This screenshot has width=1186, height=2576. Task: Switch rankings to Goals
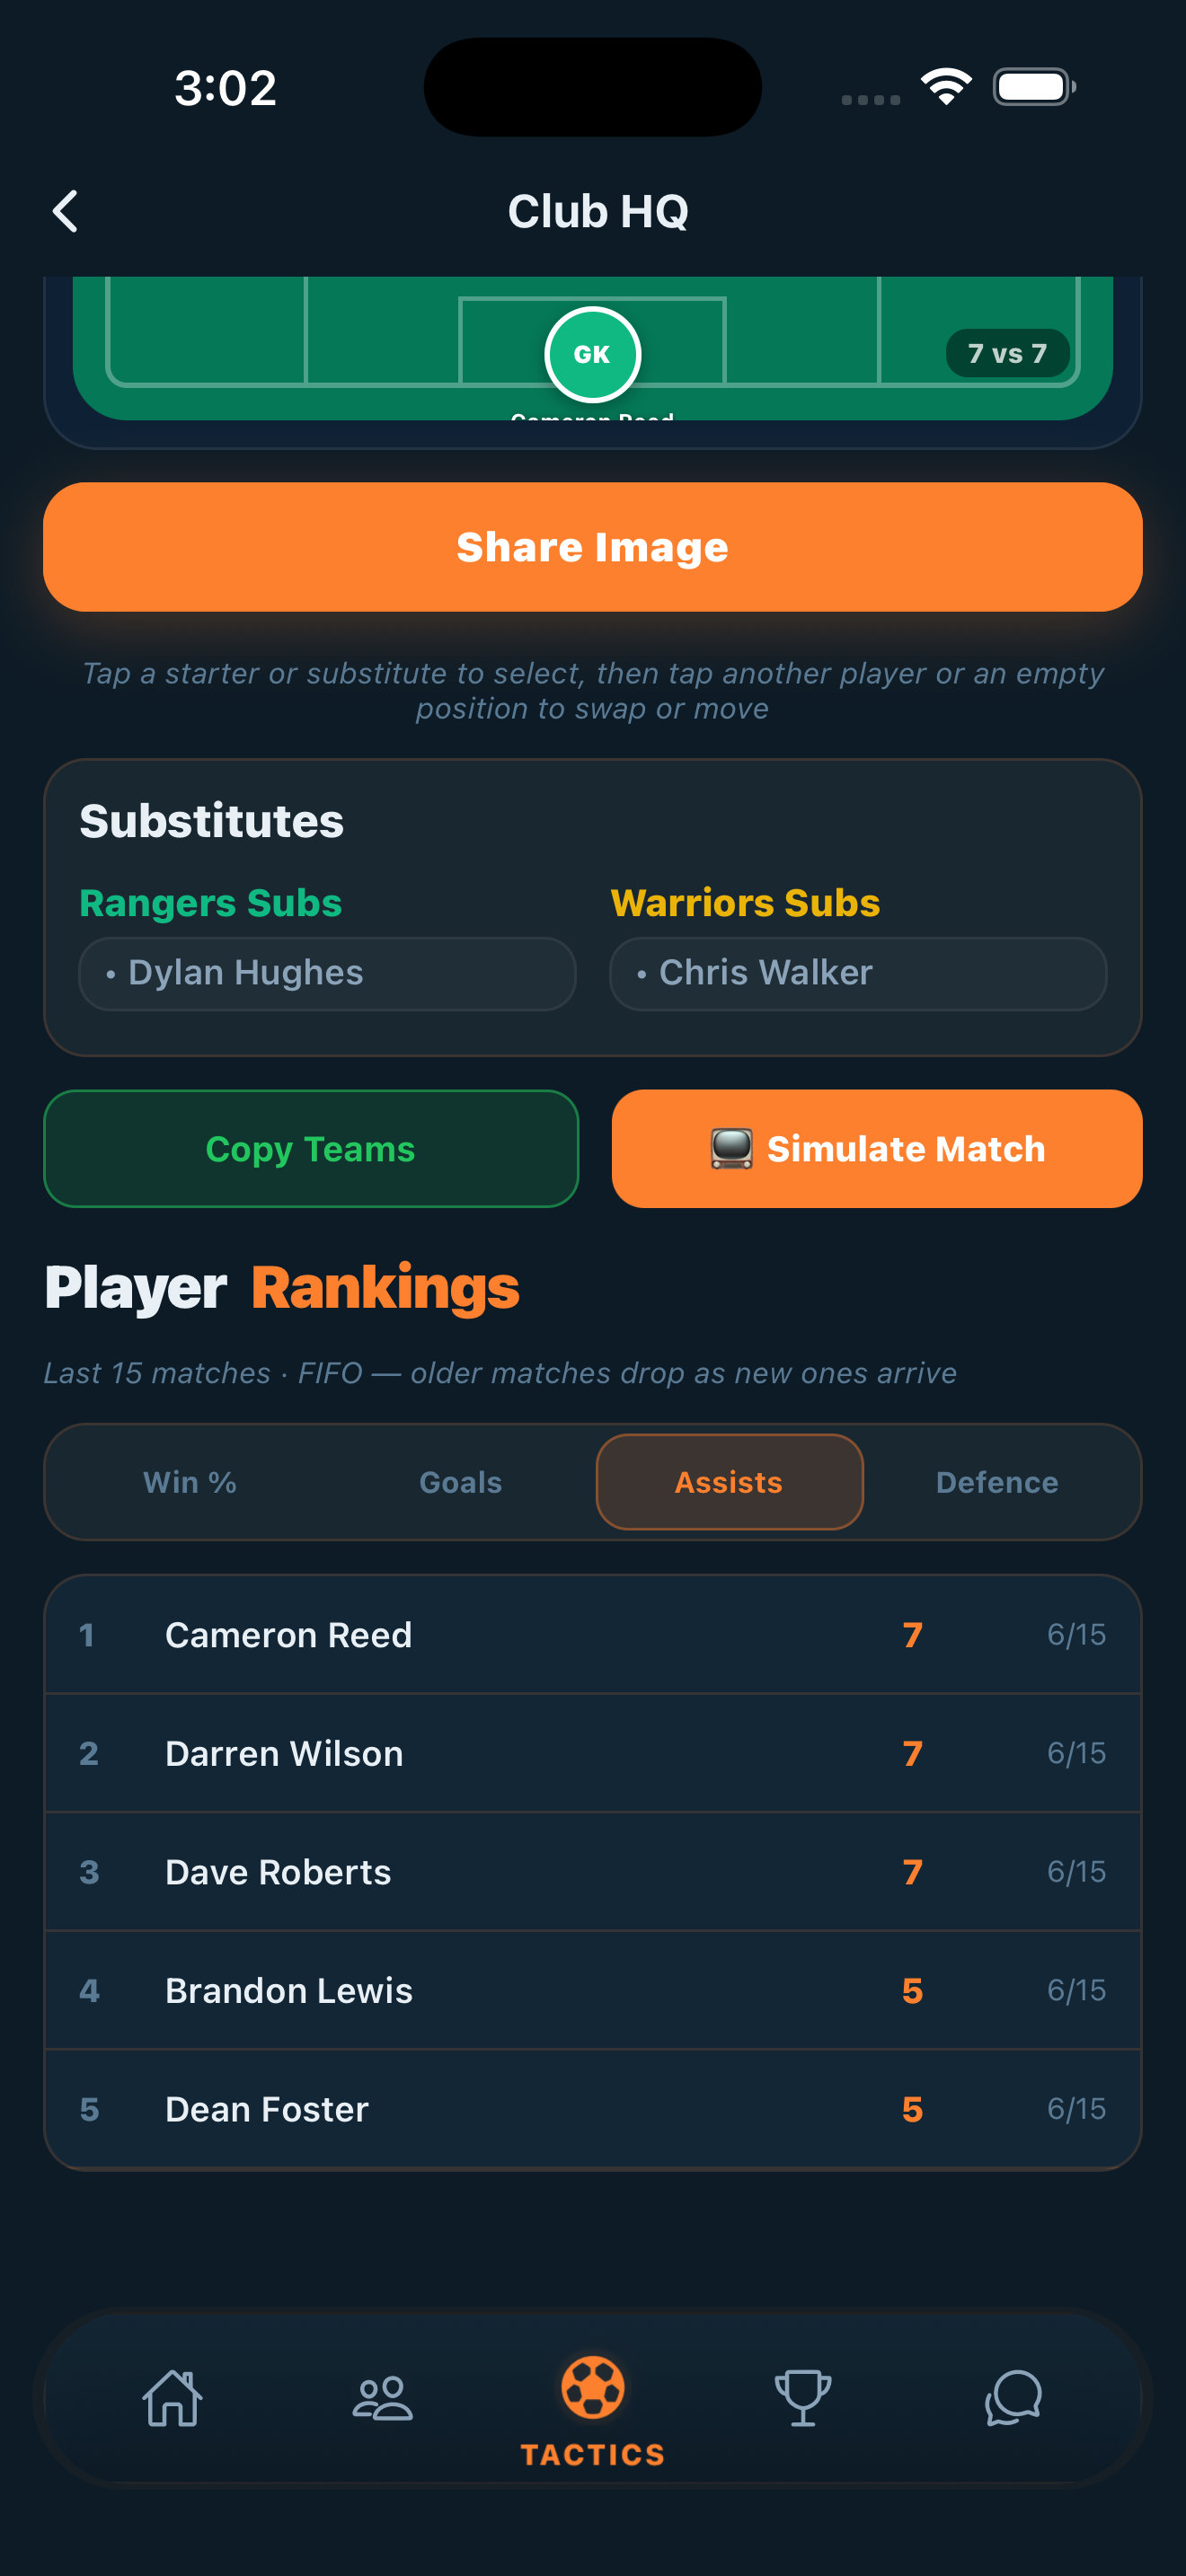(x=460, y=1482)
